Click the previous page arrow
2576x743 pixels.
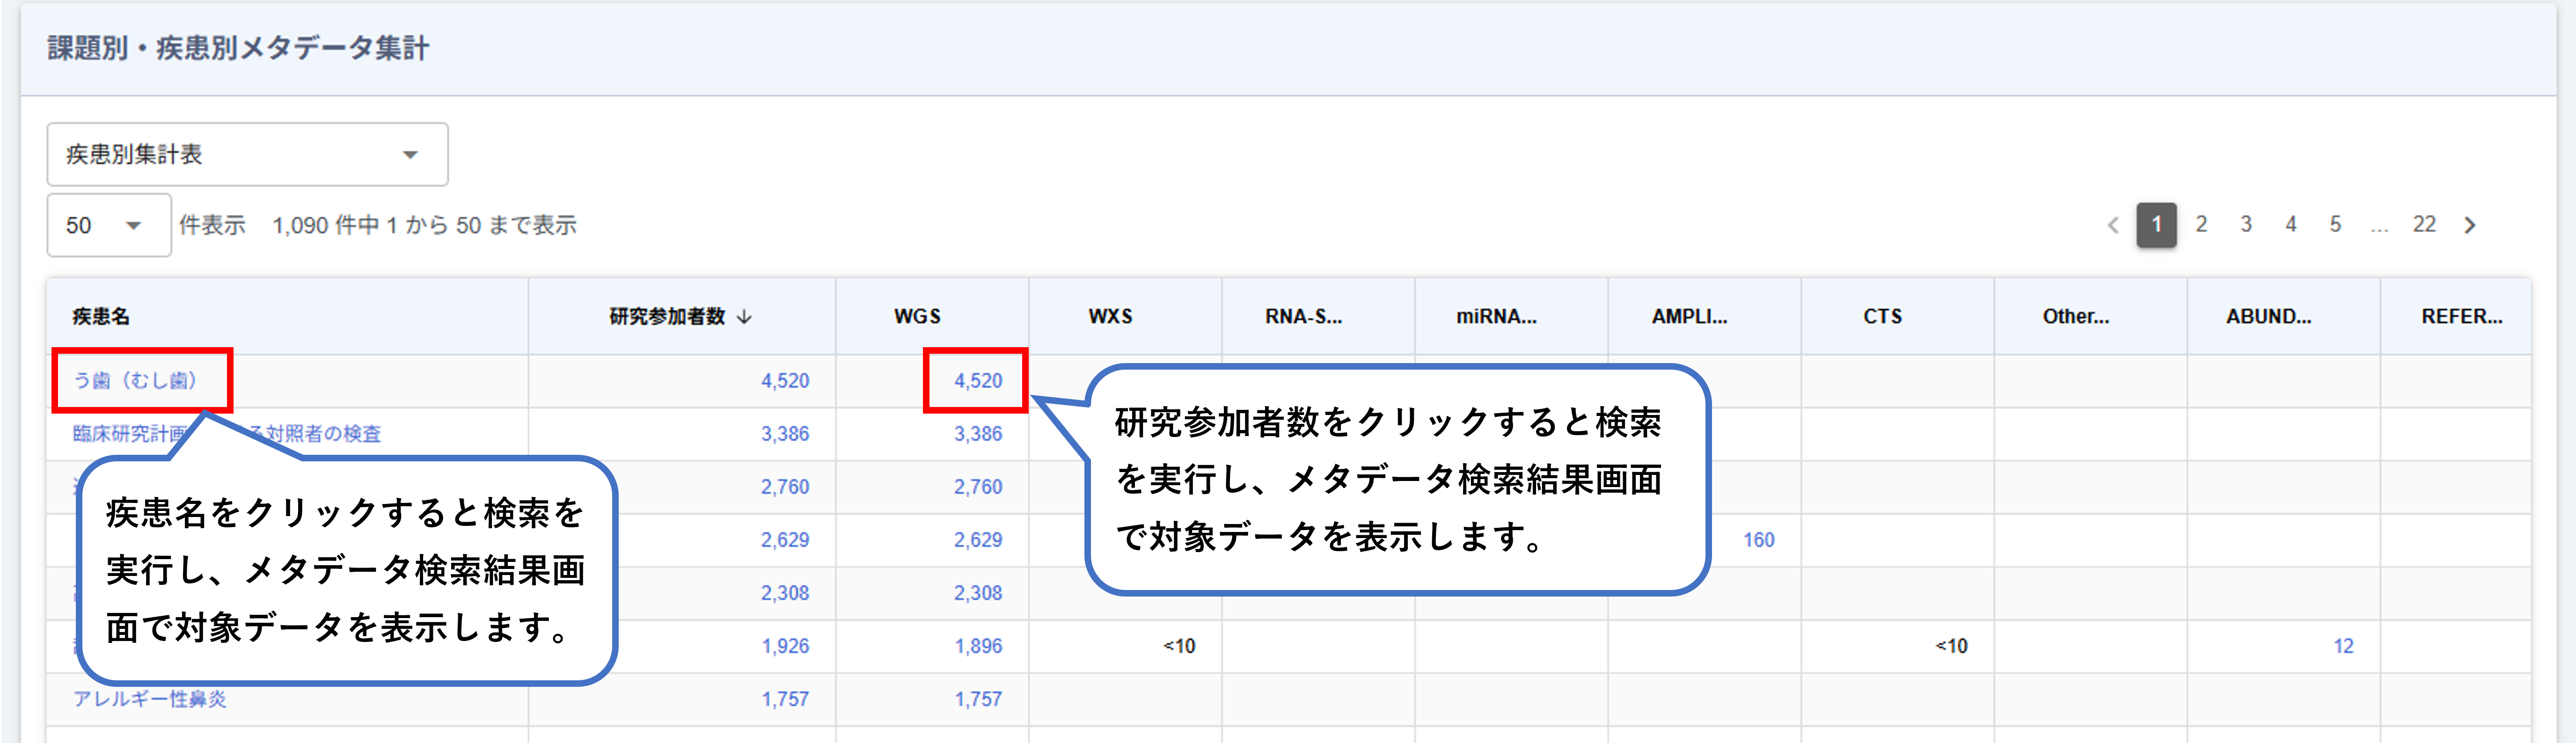click(x=2112, y=225)
